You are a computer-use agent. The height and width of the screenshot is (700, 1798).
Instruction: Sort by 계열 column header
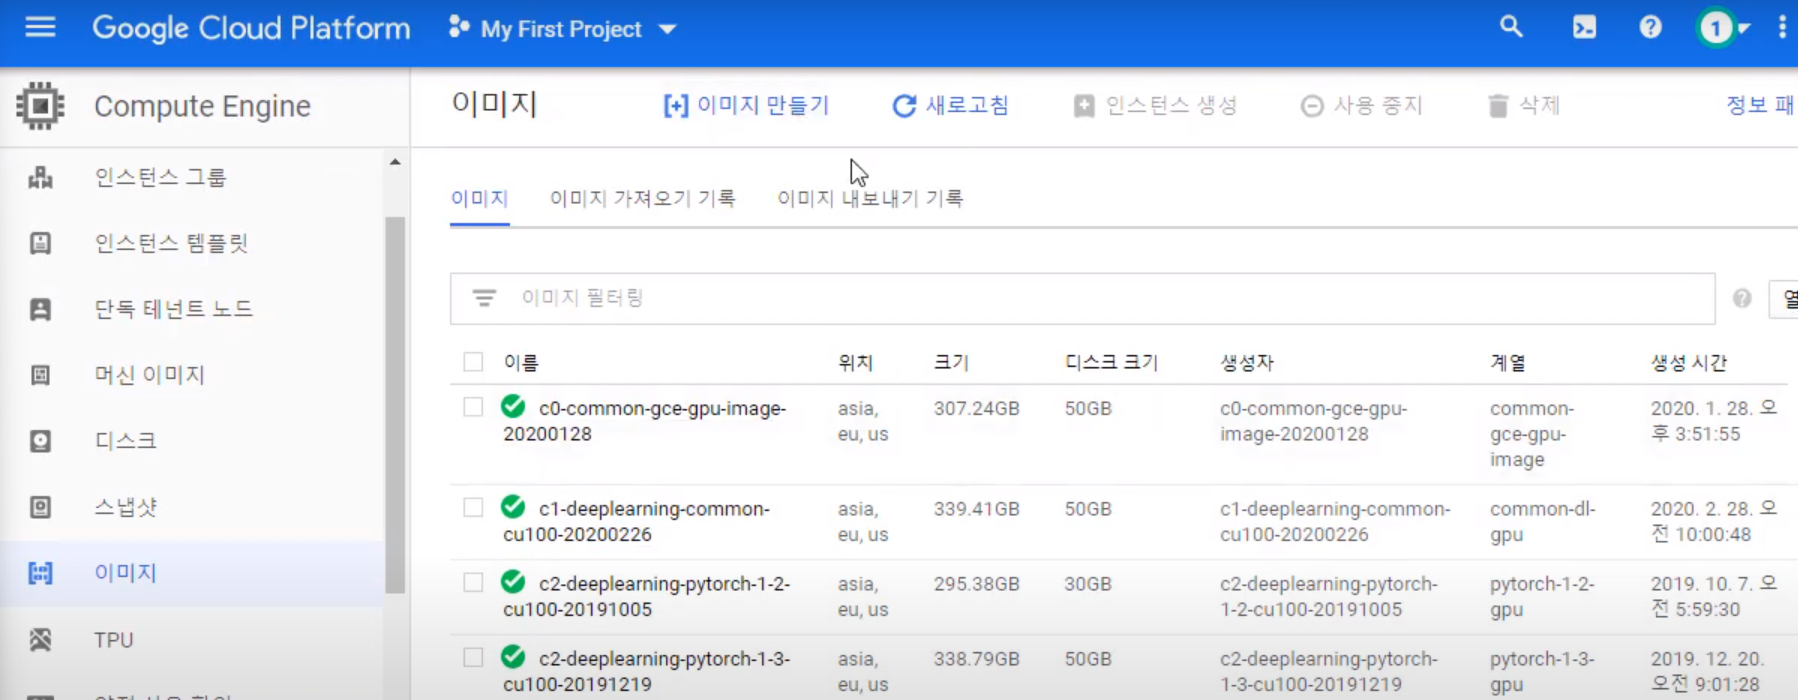point(1507,362)
